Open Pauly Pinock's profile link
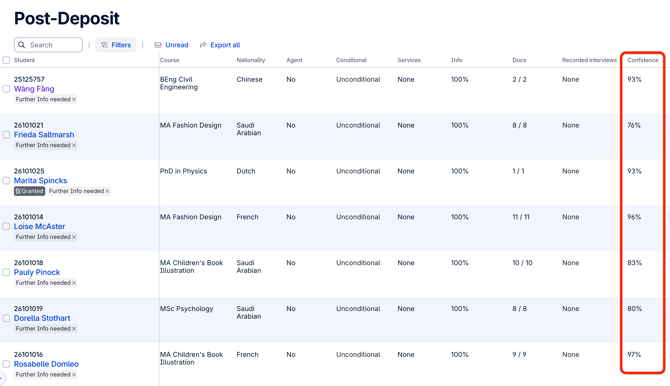 (x=37, y=272)
